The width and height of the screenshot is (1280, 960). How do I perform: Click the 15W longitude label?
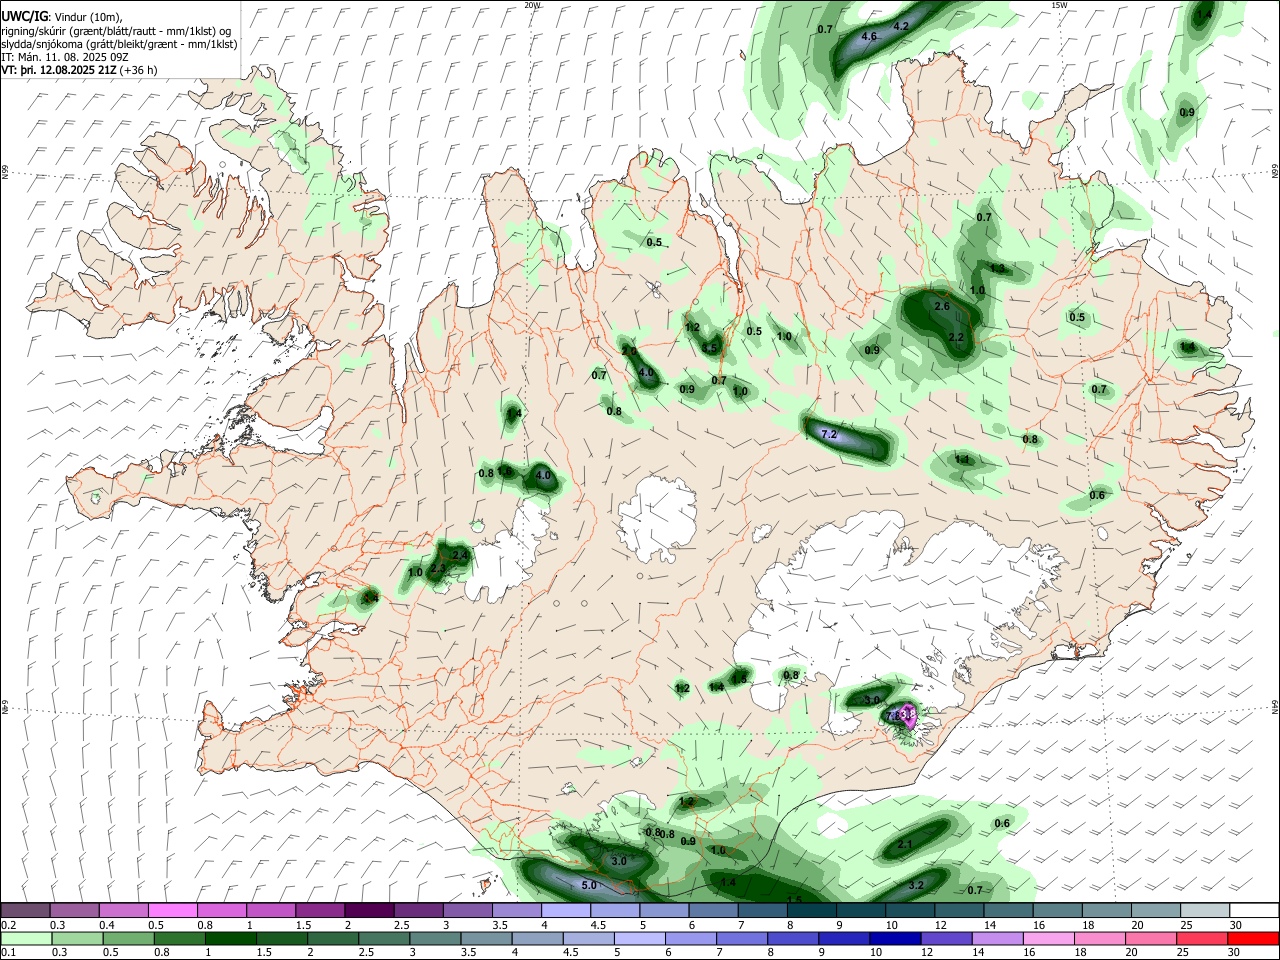pyautogui.click(x=1059, y=5)
